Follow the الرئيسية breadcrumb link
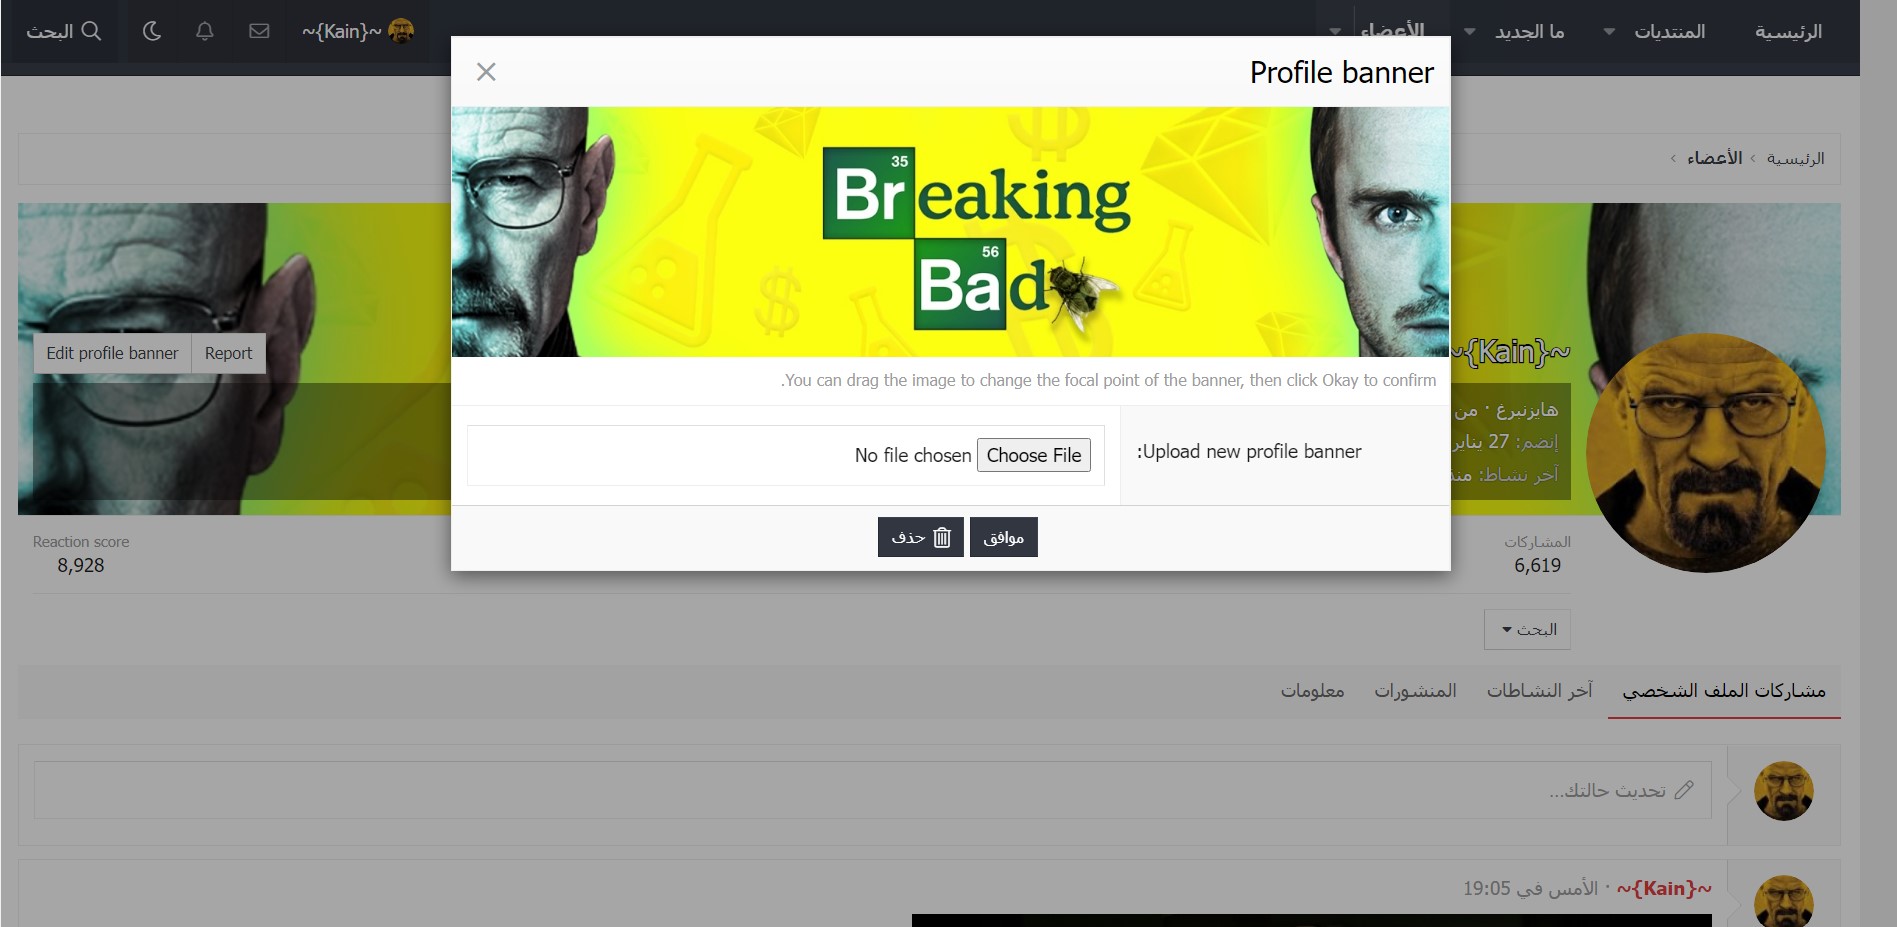The image size is (1897, 927). coord(1795,158)
